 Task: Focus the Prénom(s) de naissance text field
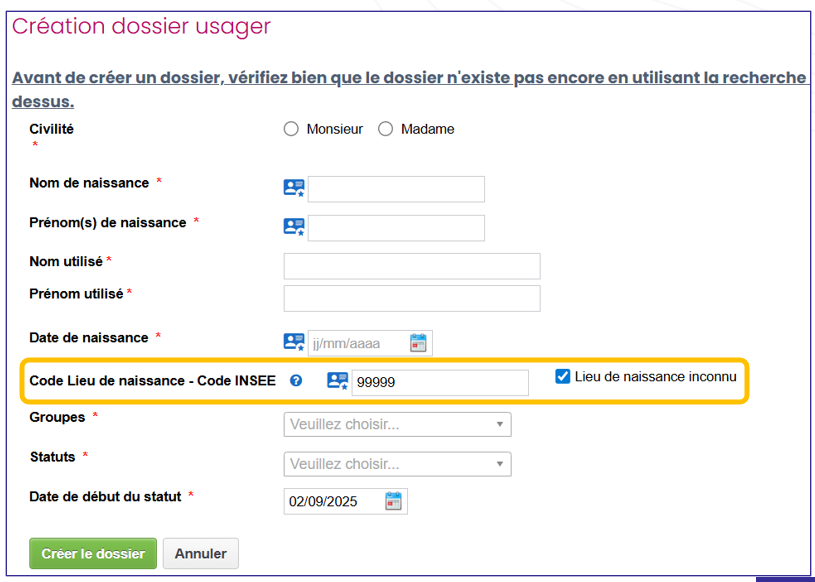[x=396, y=228]
